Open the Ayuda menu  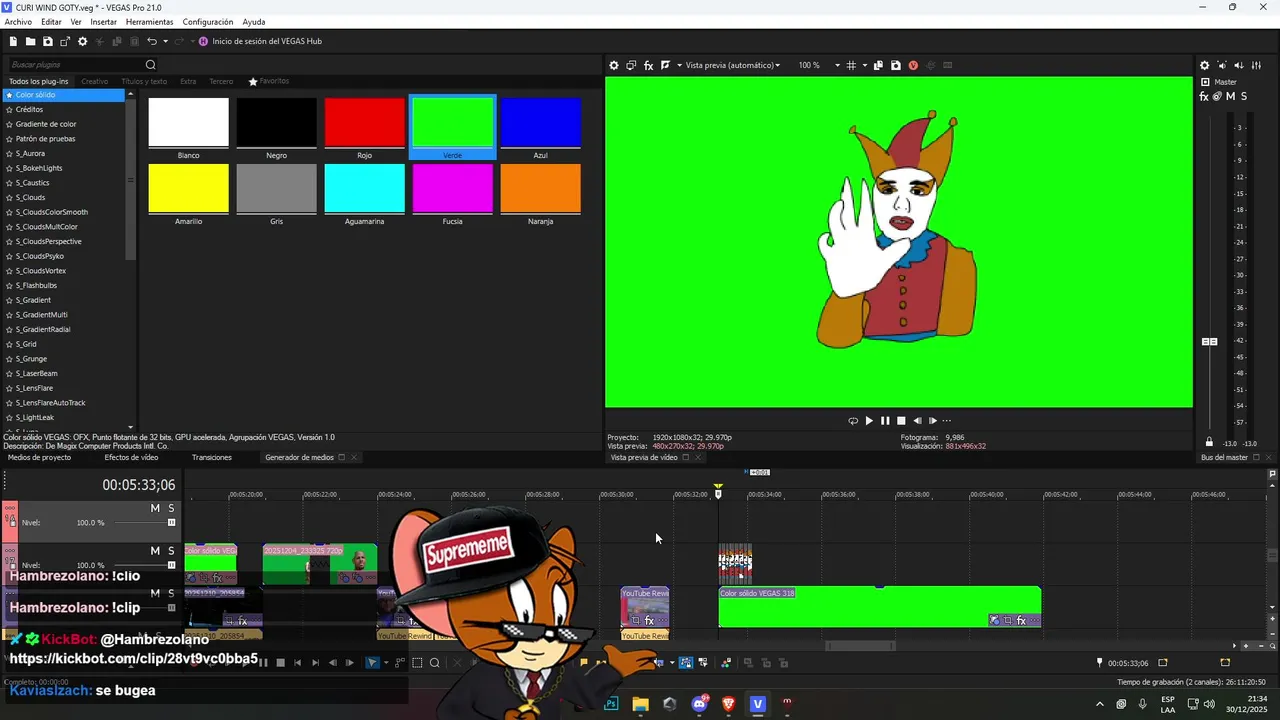point(254,22)
